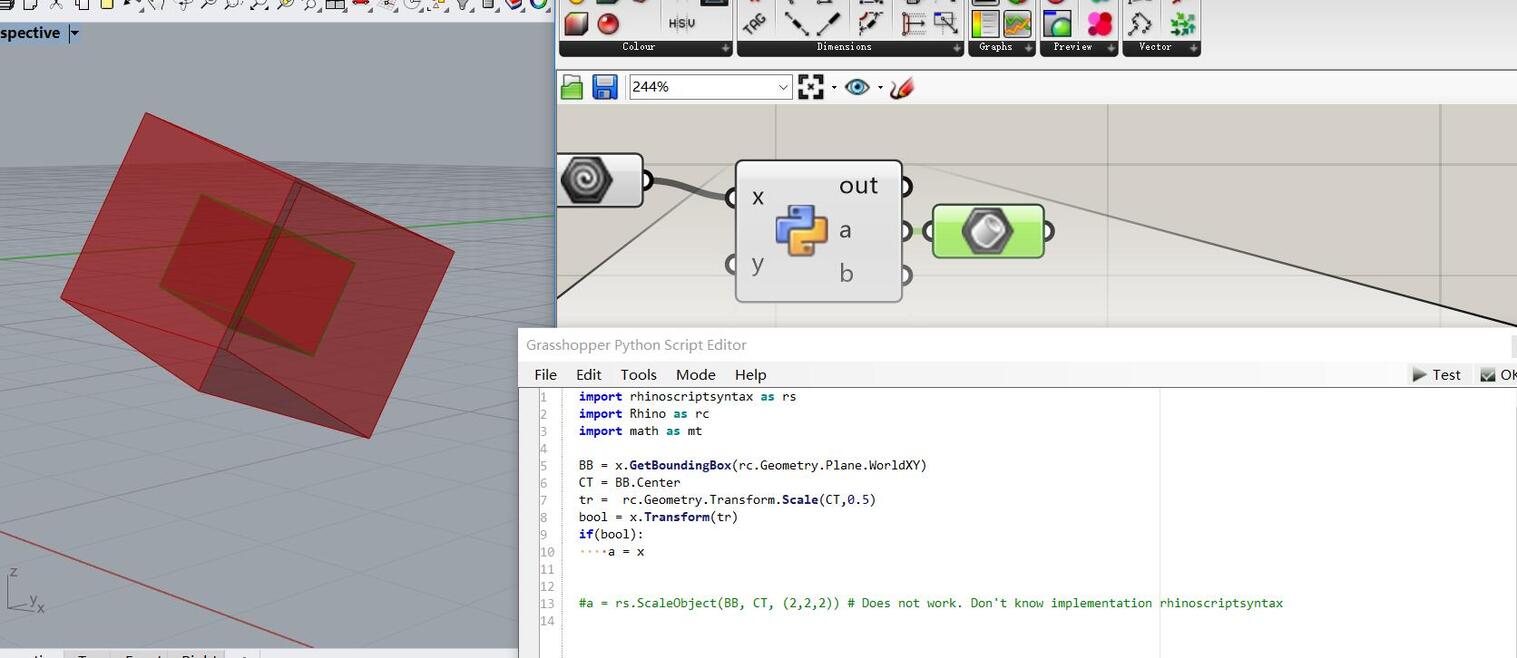Click the GetBoundingBox method in code

coord(680,465)
